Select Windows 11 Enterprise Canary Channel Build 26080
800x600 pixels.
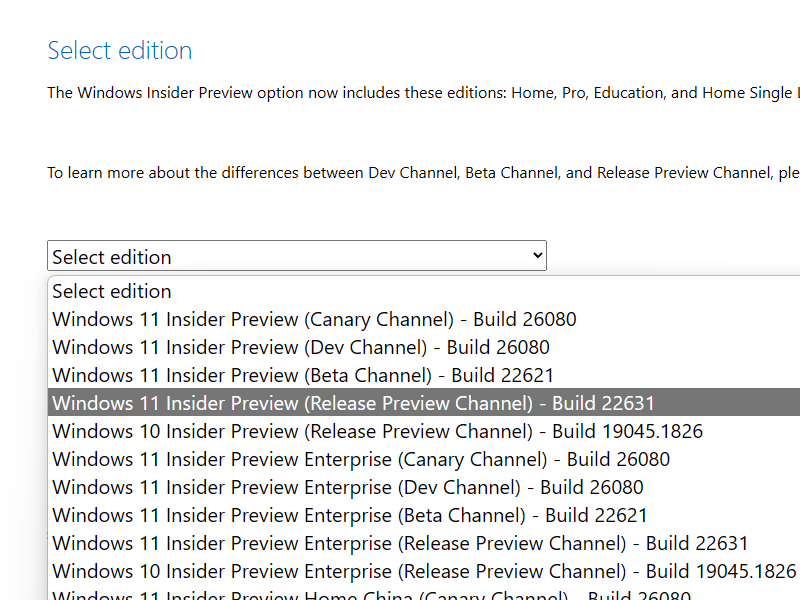coord(361,459)
